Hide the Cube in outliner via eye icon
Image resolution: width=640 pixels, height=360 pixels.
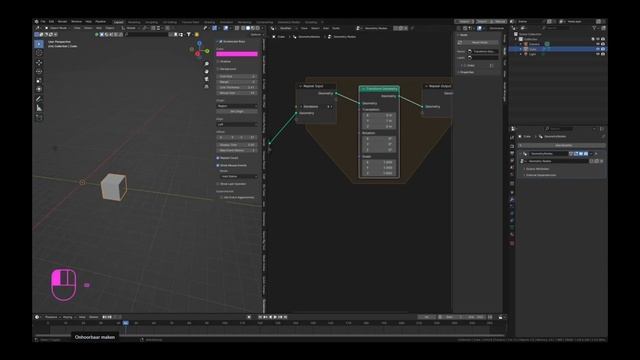598,49
